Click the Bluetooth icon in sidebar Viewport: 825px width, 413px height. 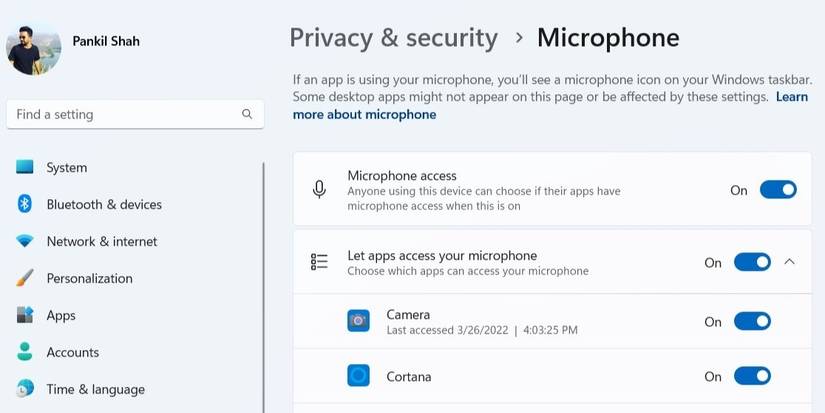click(x=25, y=204)
